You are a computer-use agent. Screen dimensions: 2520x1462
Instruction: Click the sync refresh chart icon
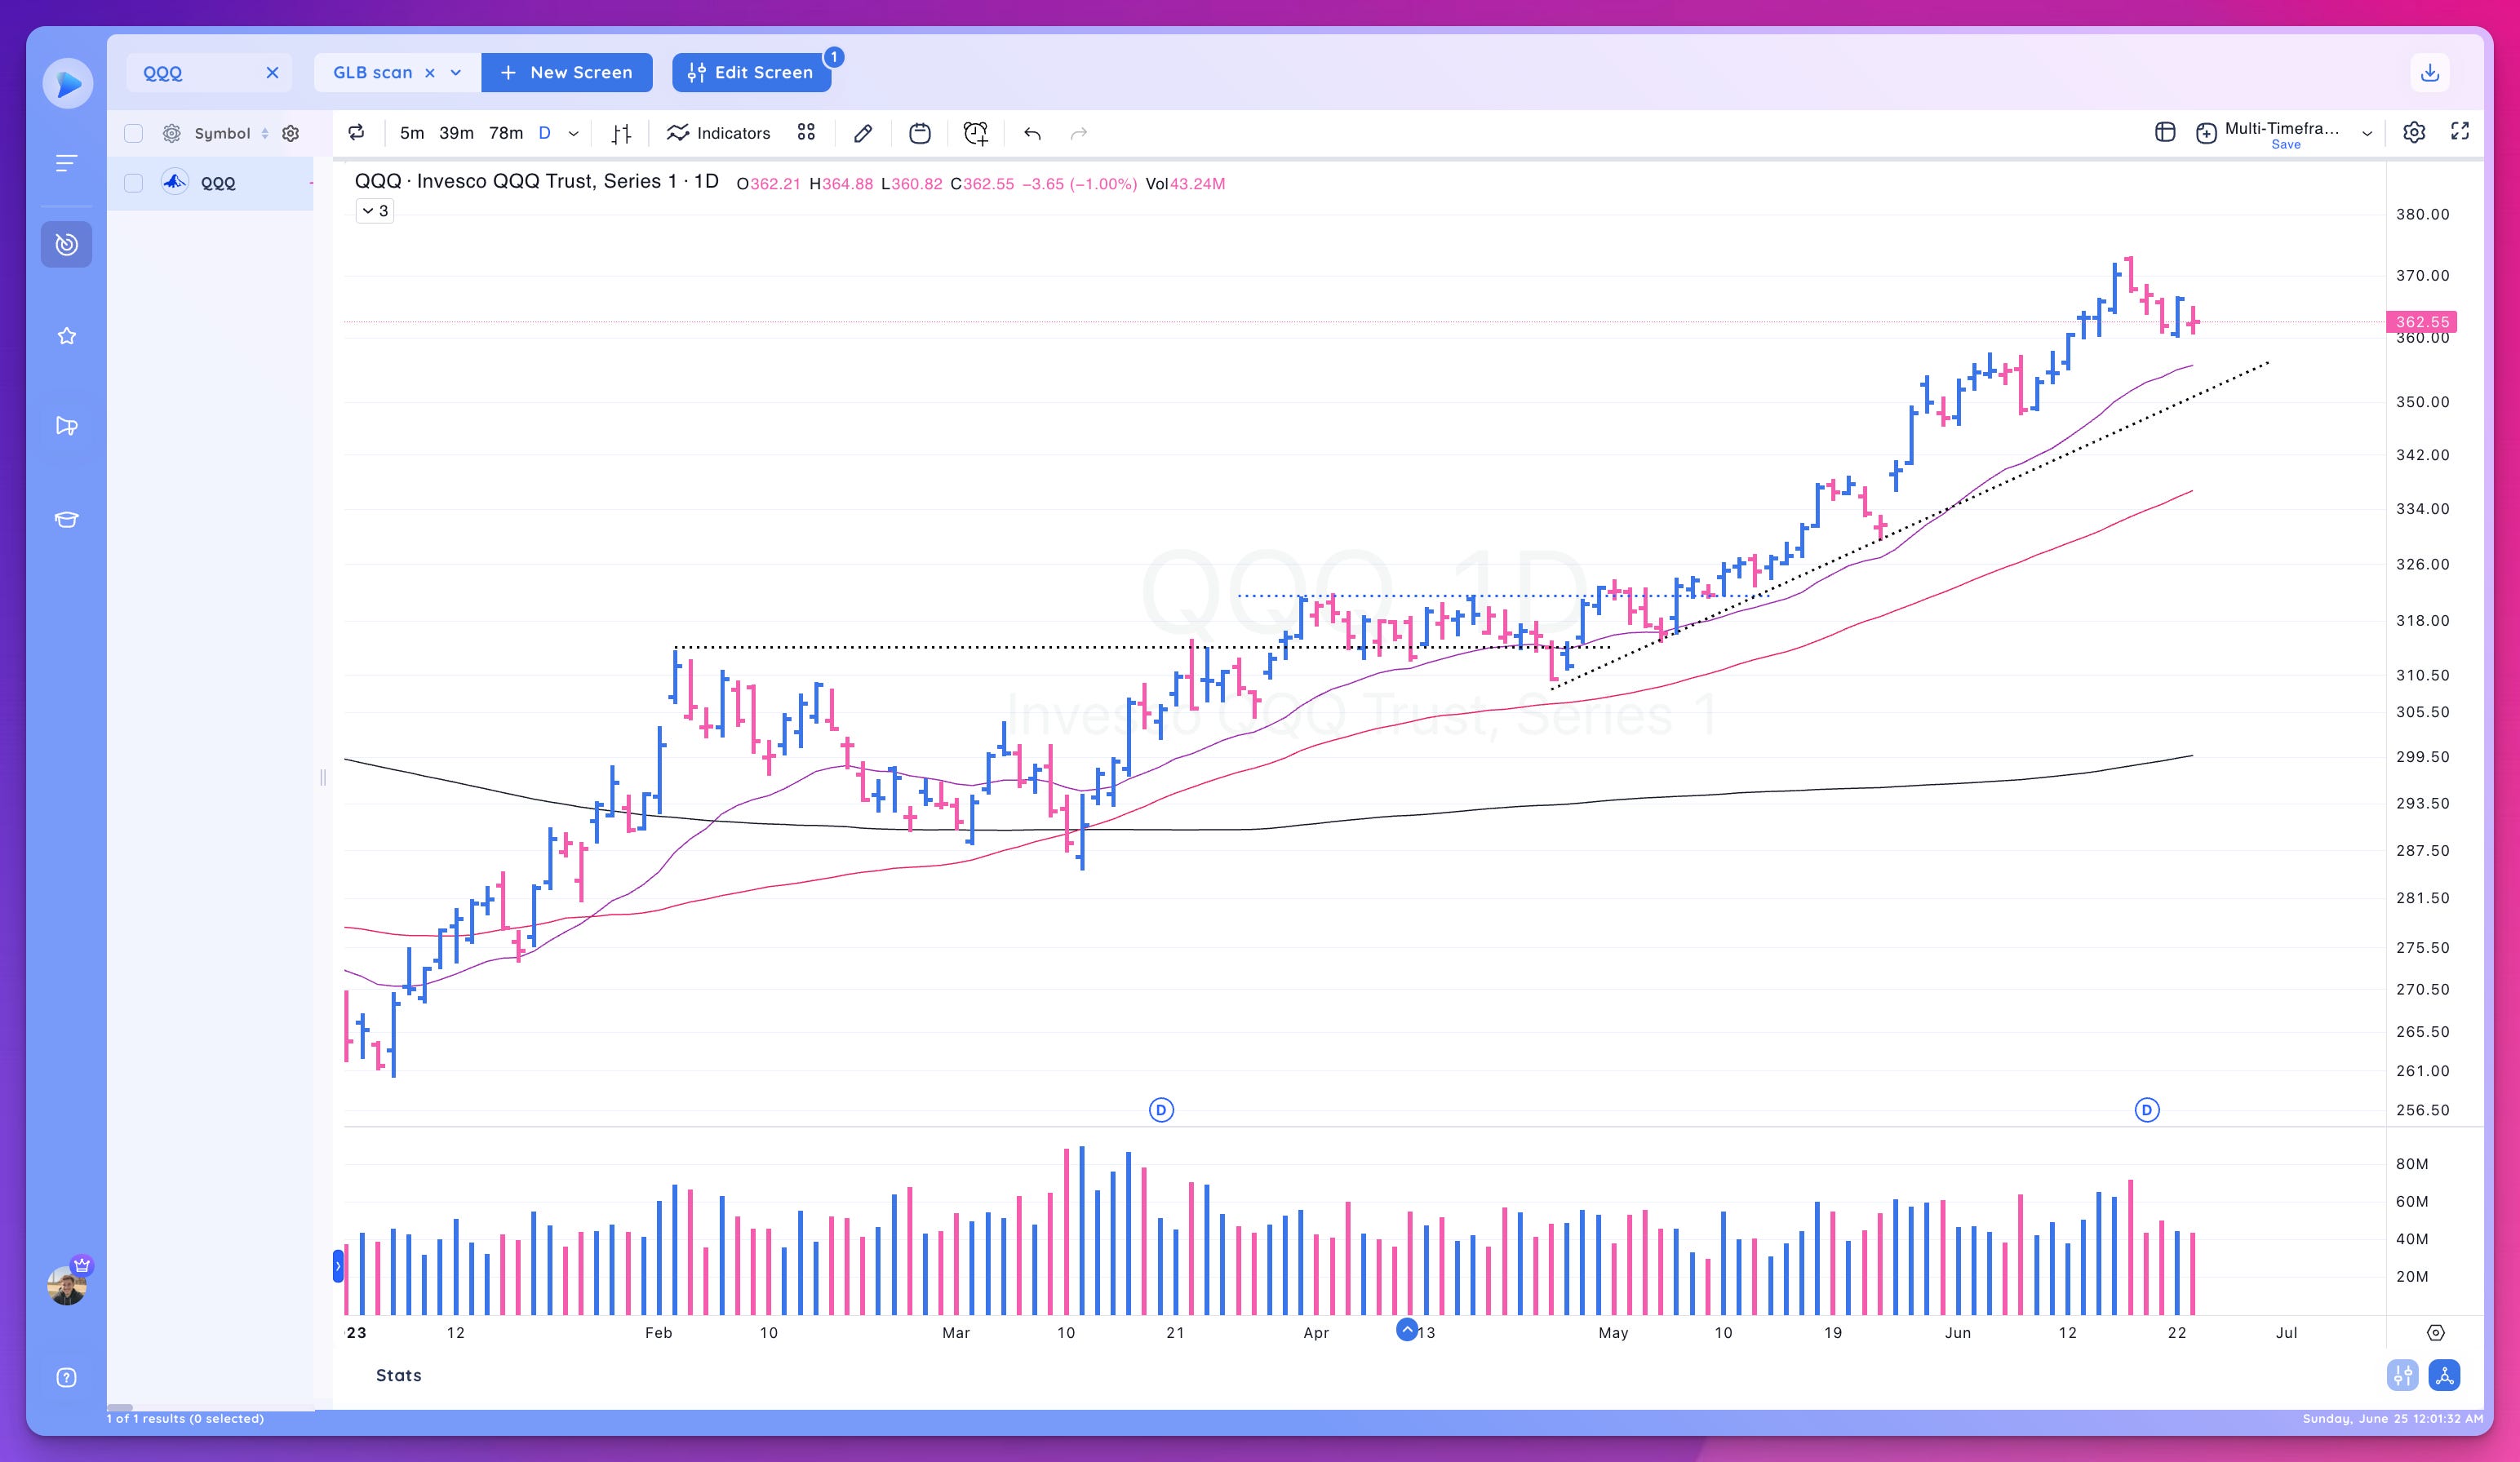coord(356,133)
